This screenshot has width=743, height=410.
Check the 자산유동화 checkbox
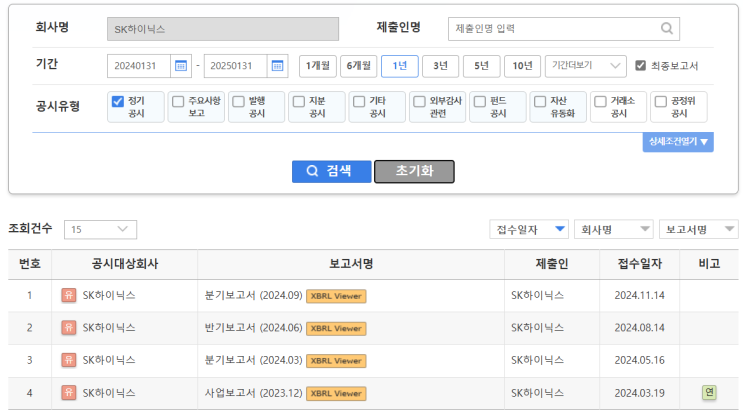point(540,101)
